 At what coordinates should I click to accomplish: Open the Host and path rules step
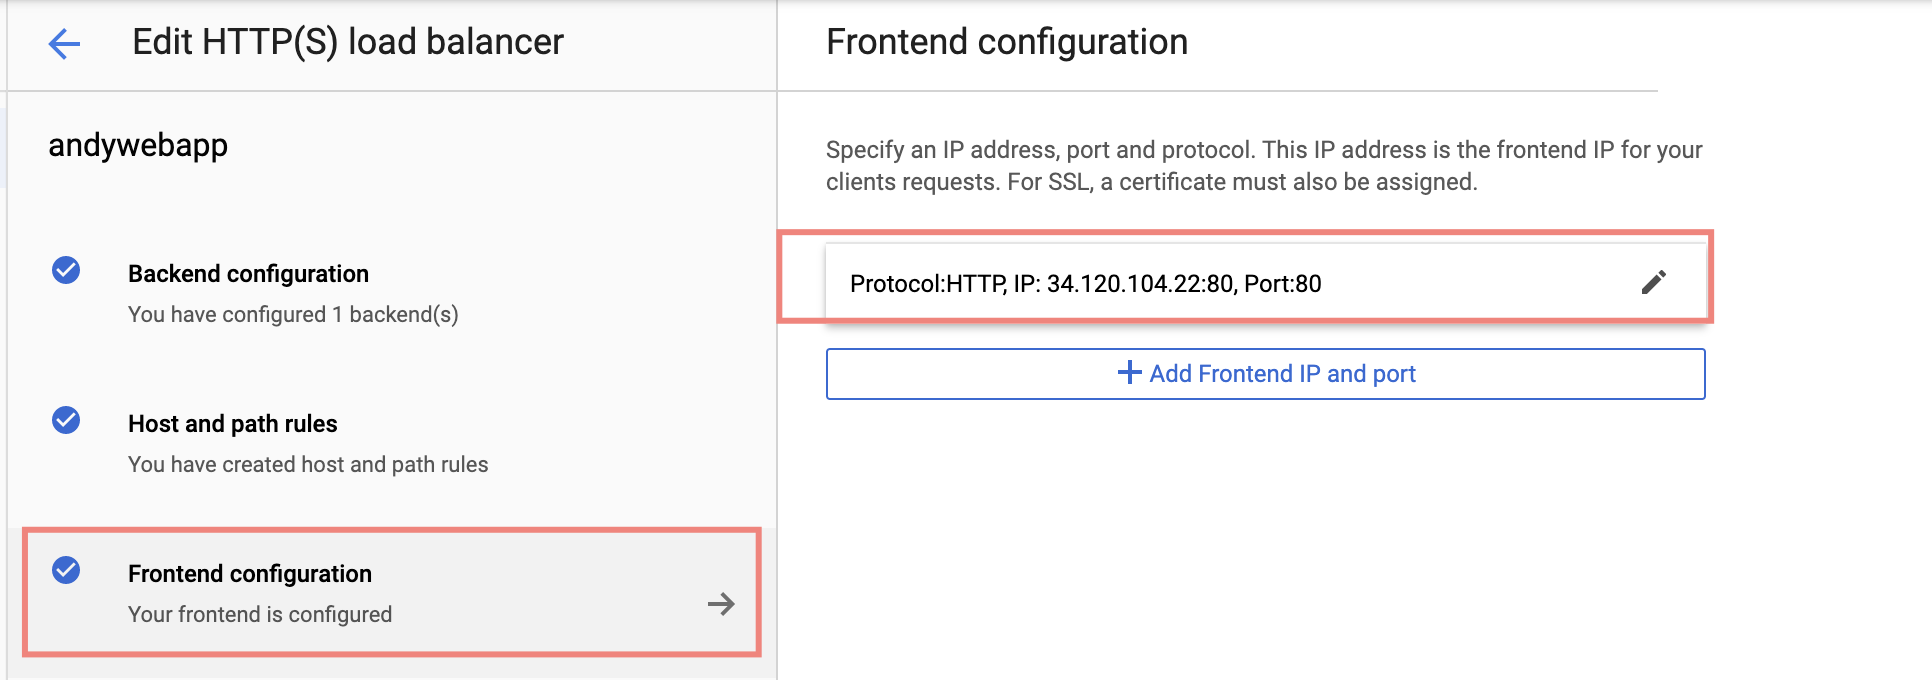[x=232, y=424]
